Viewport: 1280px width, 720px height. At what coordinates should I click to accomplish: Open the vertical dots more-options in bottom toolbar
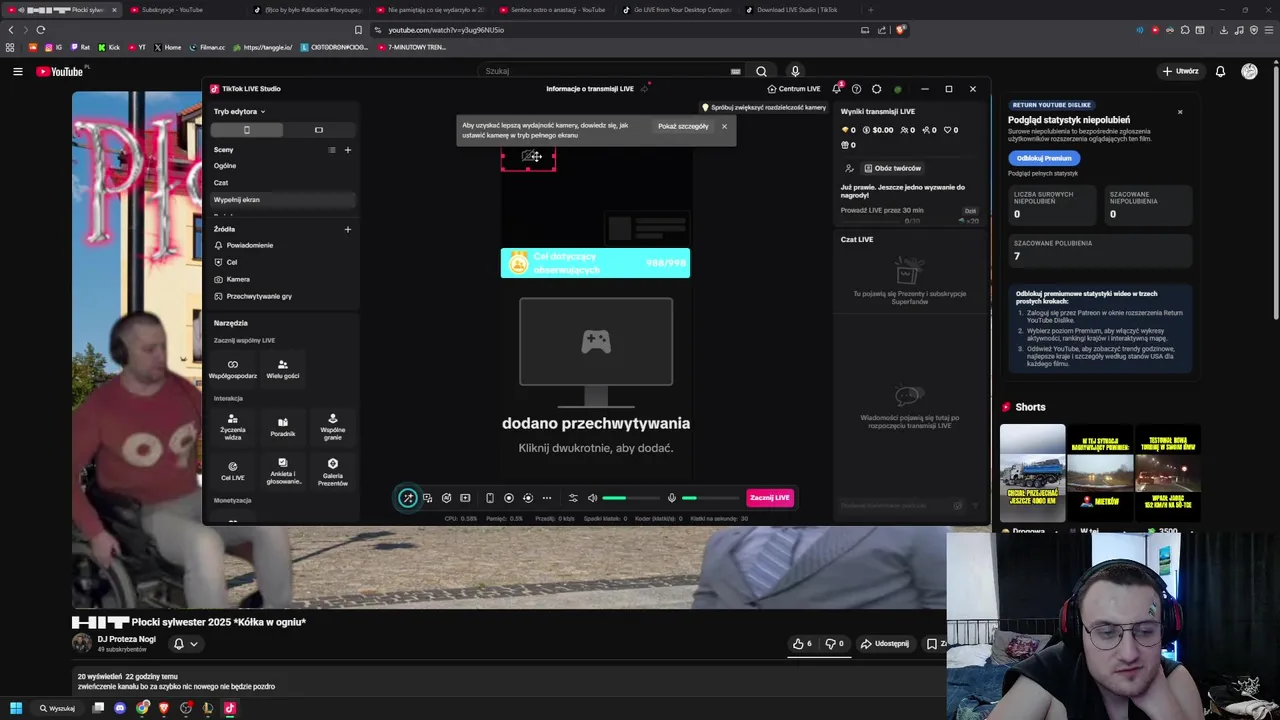546,498
